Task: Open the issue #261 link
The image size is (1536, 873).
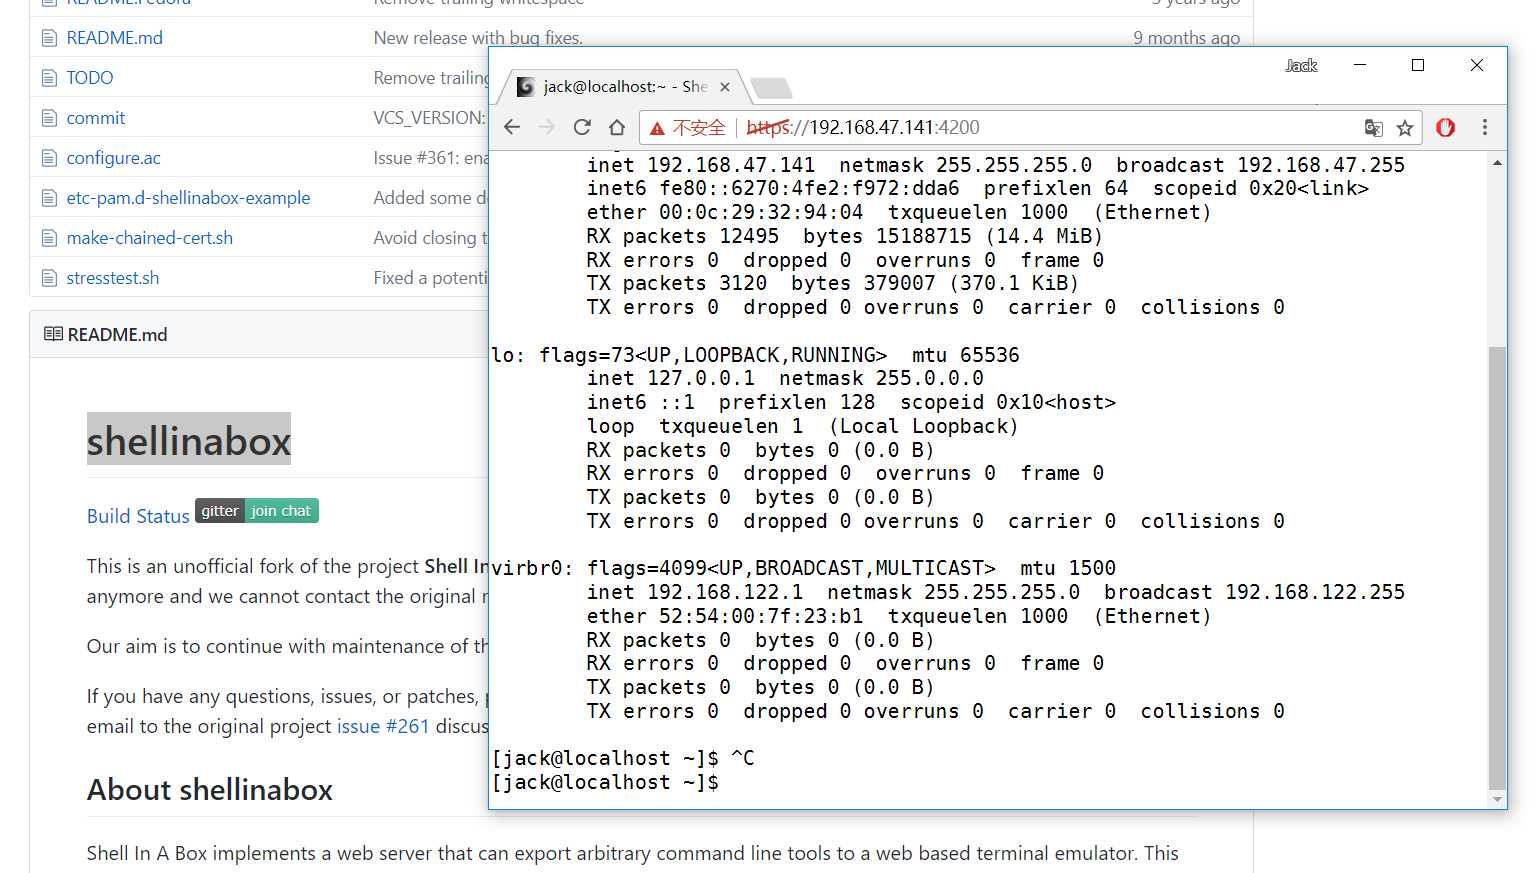Action: pyautogui.click(x=383, y=726)
